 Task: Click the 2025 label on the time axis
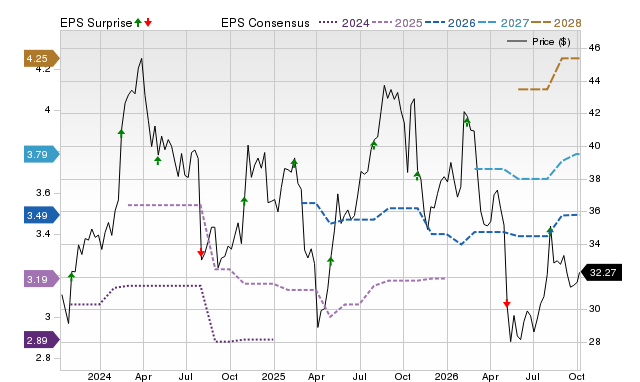pos(273,376)
